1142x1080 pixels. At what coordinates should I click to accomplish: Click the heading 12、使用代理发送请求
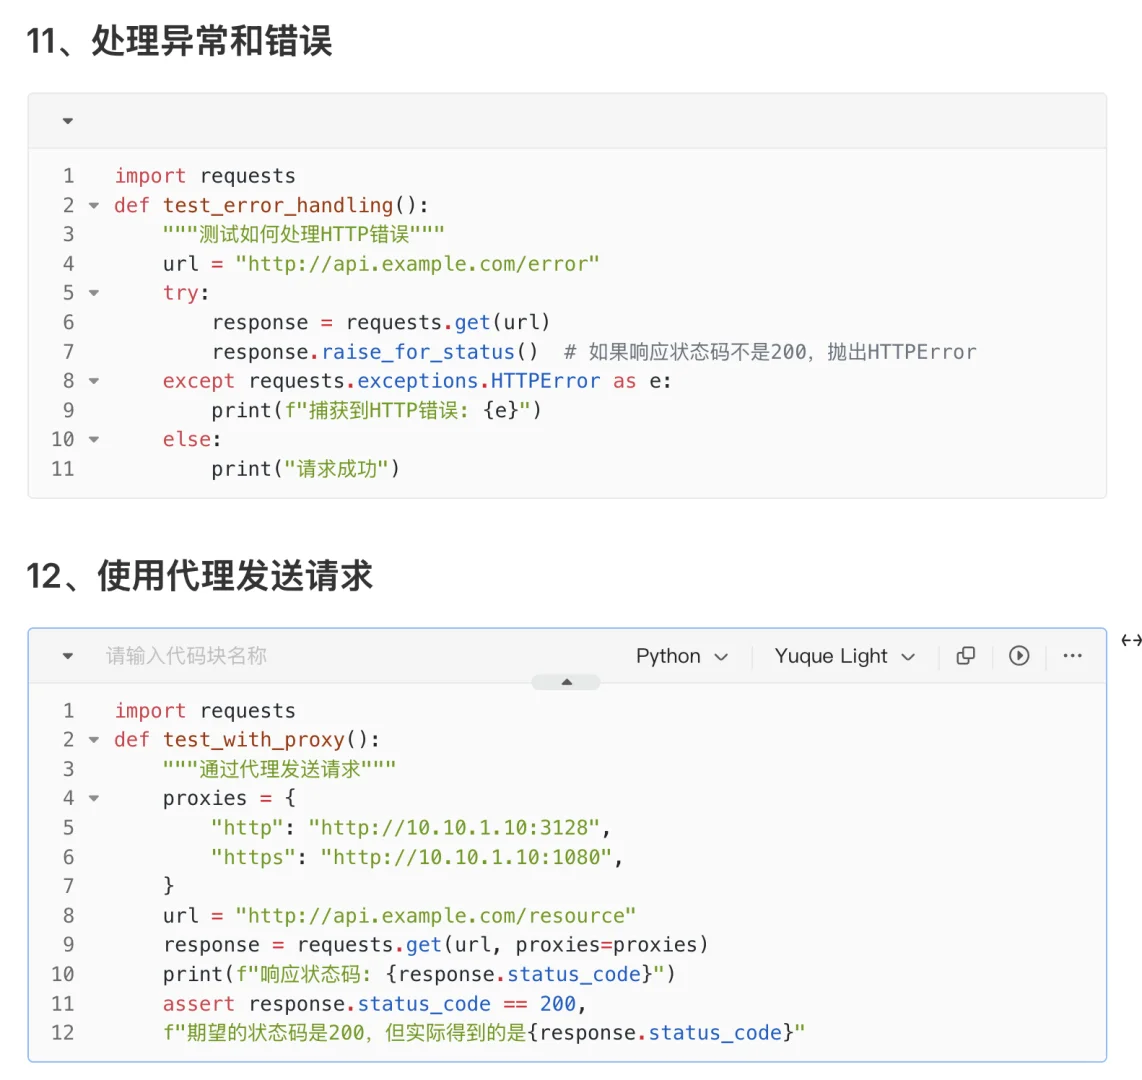pyautogui.click(x=200, y=576)
